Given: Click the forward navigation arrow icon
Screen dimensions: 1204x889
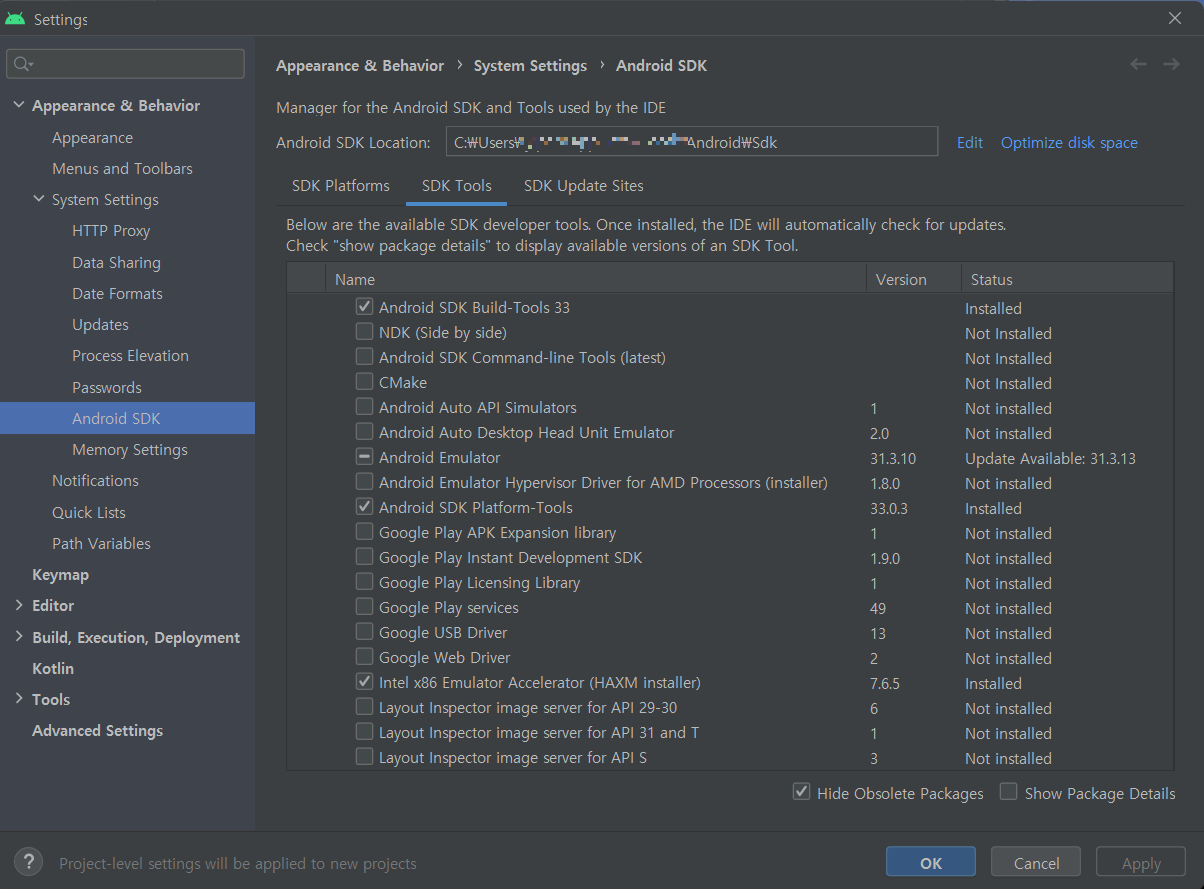Looking at the screenshot, I should (x=1171, y=64).
